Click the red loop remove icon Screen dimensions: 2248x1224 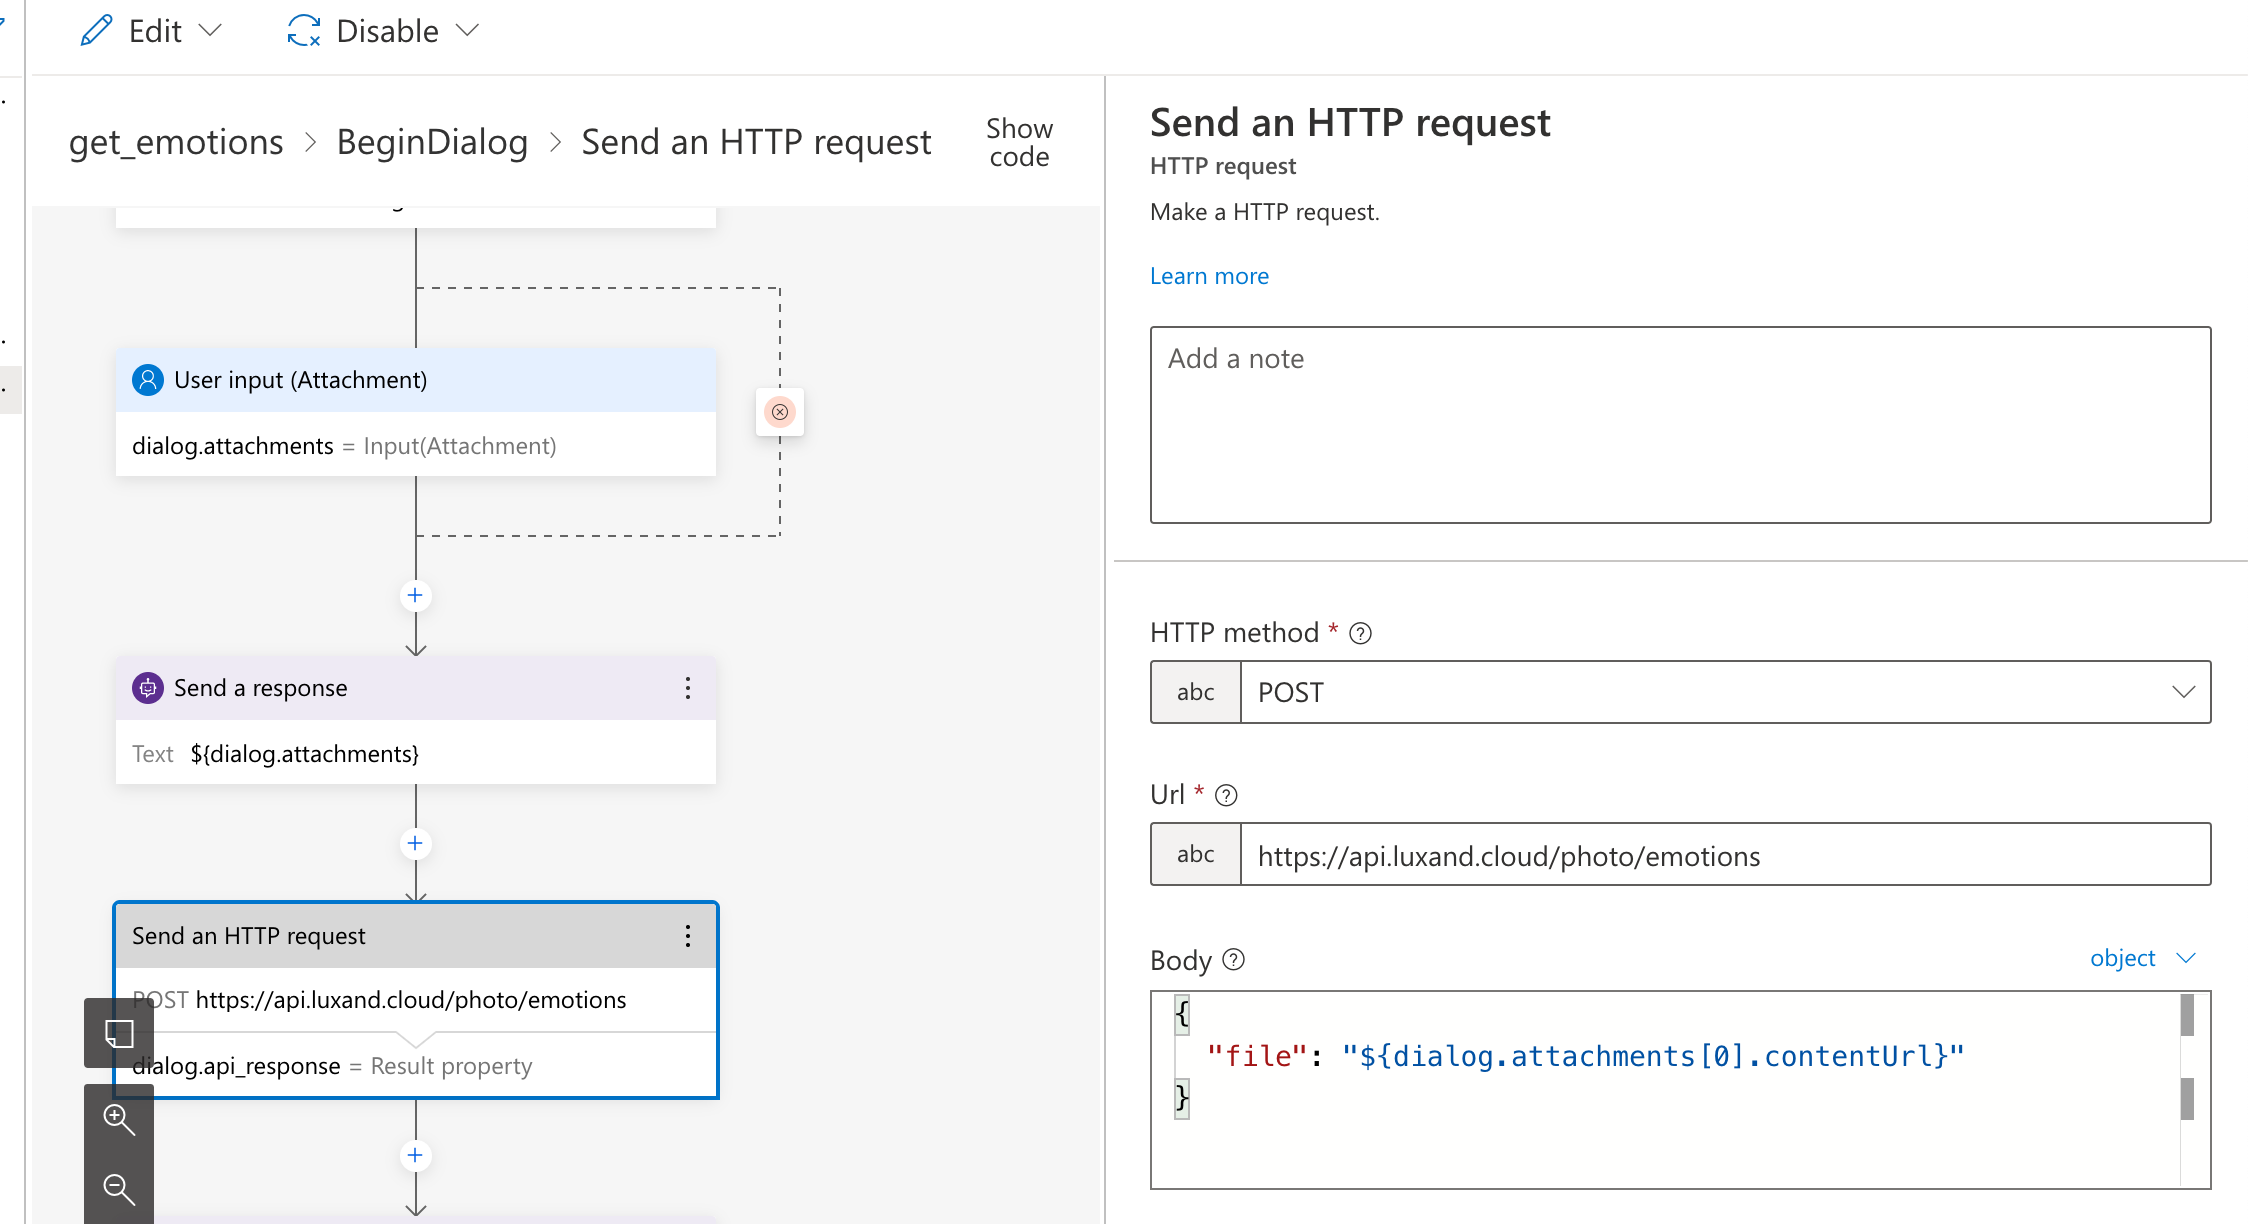pyautogui.click(x=780, y=412)
